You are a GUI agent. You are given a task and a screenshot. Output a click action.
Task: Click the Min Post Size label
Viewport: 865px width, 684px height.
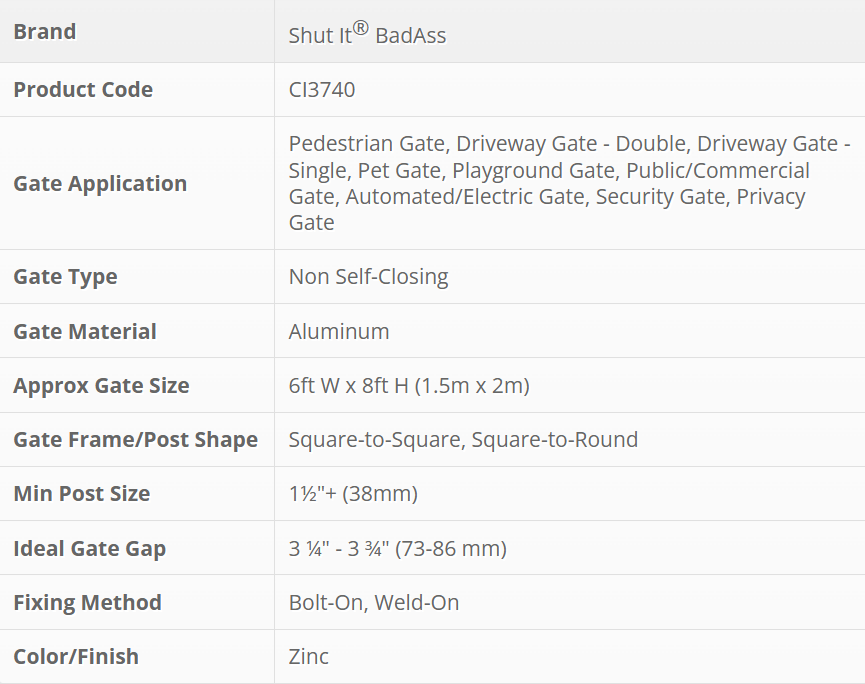[x=81, y=494]
